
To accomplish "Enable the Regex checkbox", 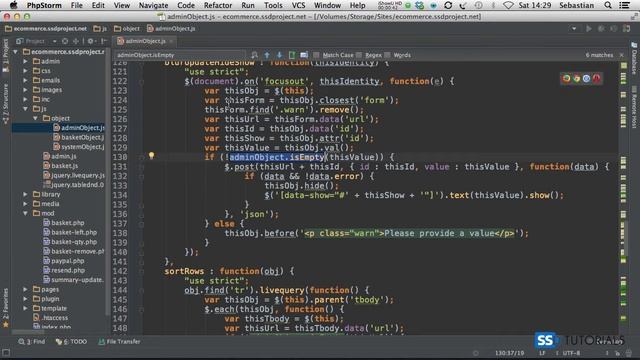I will pyautogui.click(x=359, y=55).
